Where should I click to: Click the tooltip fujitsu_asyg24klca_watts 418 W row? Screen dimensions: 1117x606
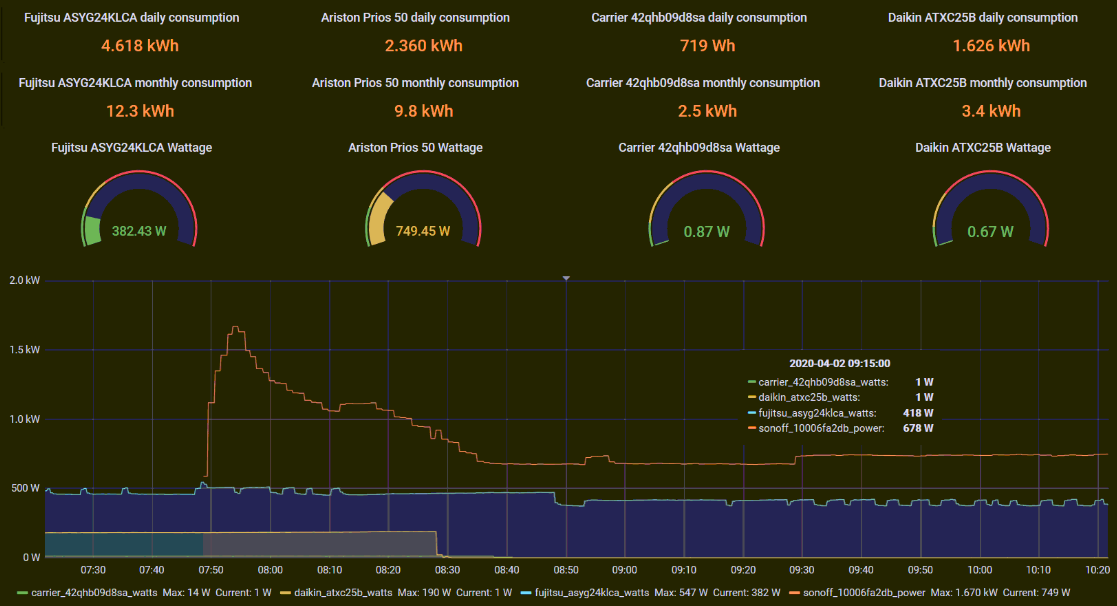(841, 413)
